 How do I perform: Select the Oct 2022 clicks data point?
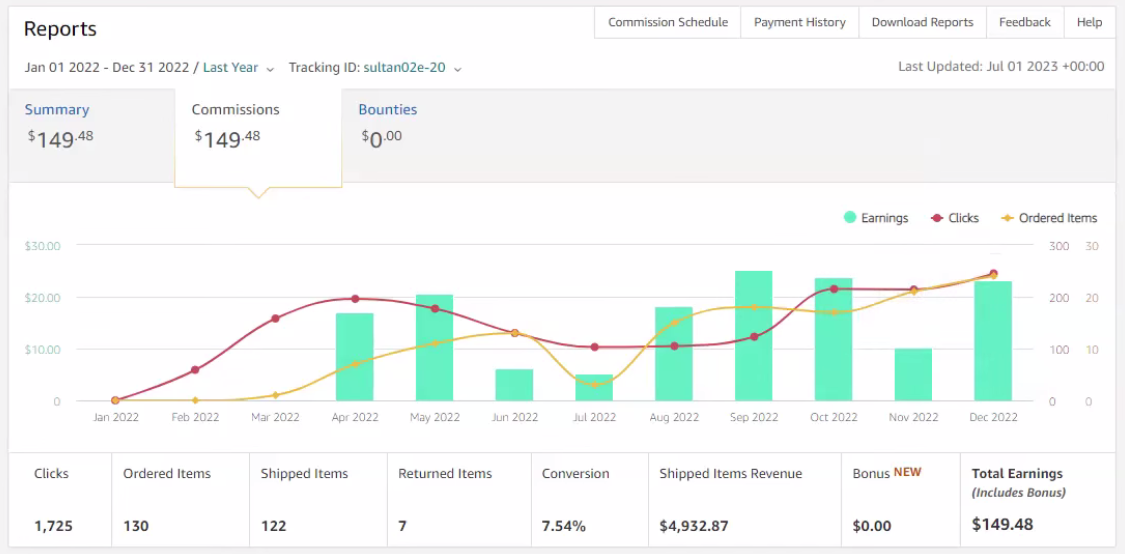[x=834, y=288]
